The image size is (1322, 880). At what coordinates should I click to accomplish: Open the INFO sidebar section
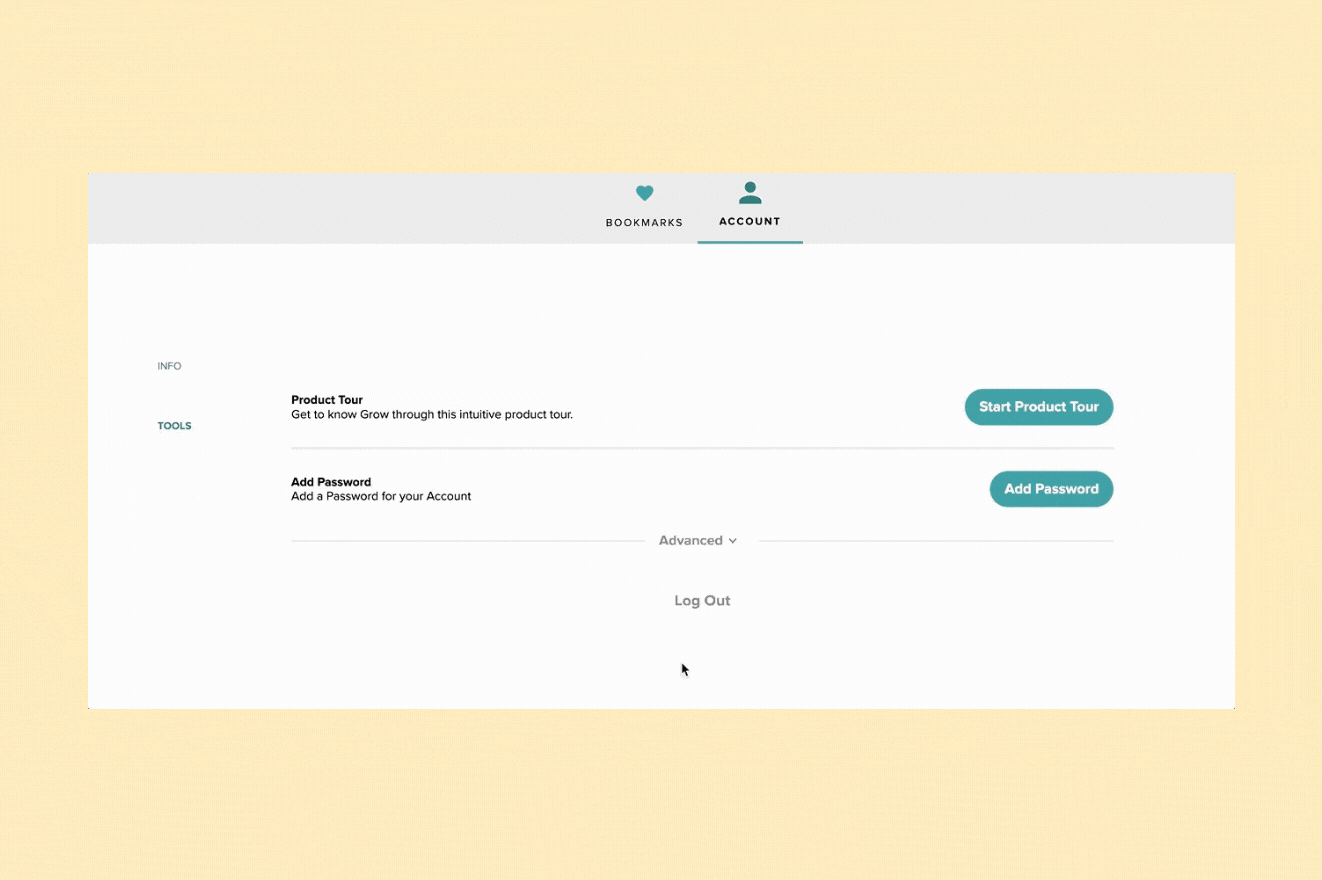(169, 366)
